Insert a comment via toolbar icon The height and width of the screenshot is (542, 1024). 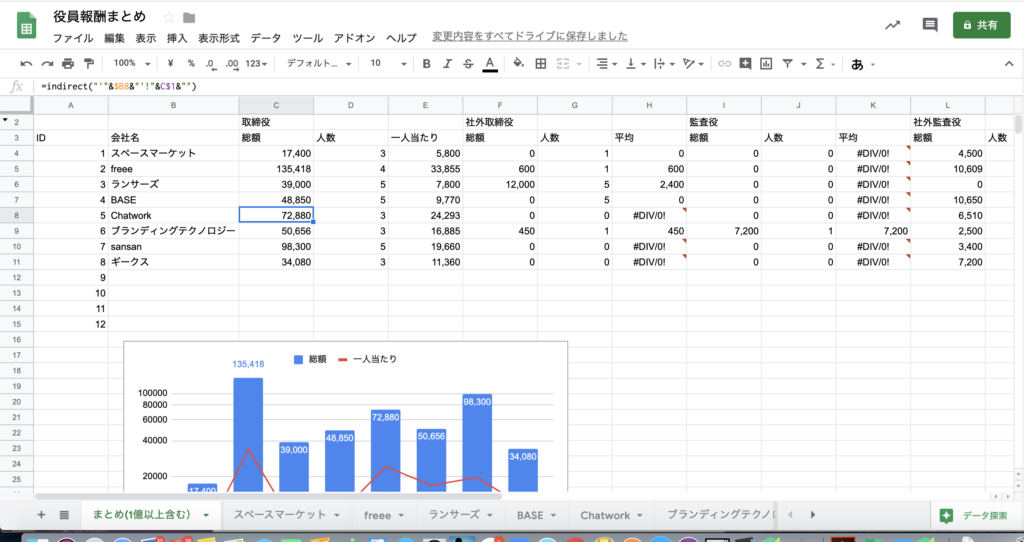(x=745, y=64)
